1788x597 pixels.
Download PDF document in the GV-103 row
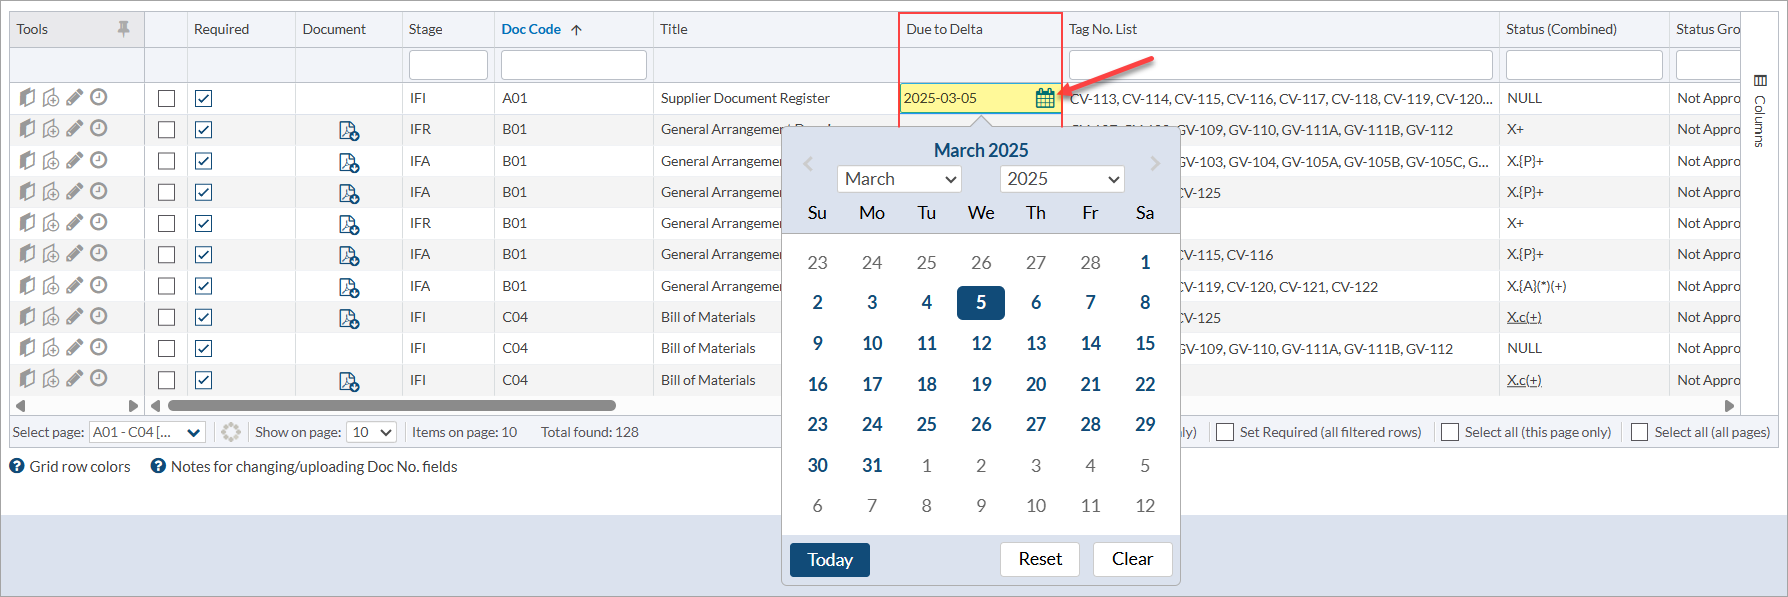pos(349,162)
